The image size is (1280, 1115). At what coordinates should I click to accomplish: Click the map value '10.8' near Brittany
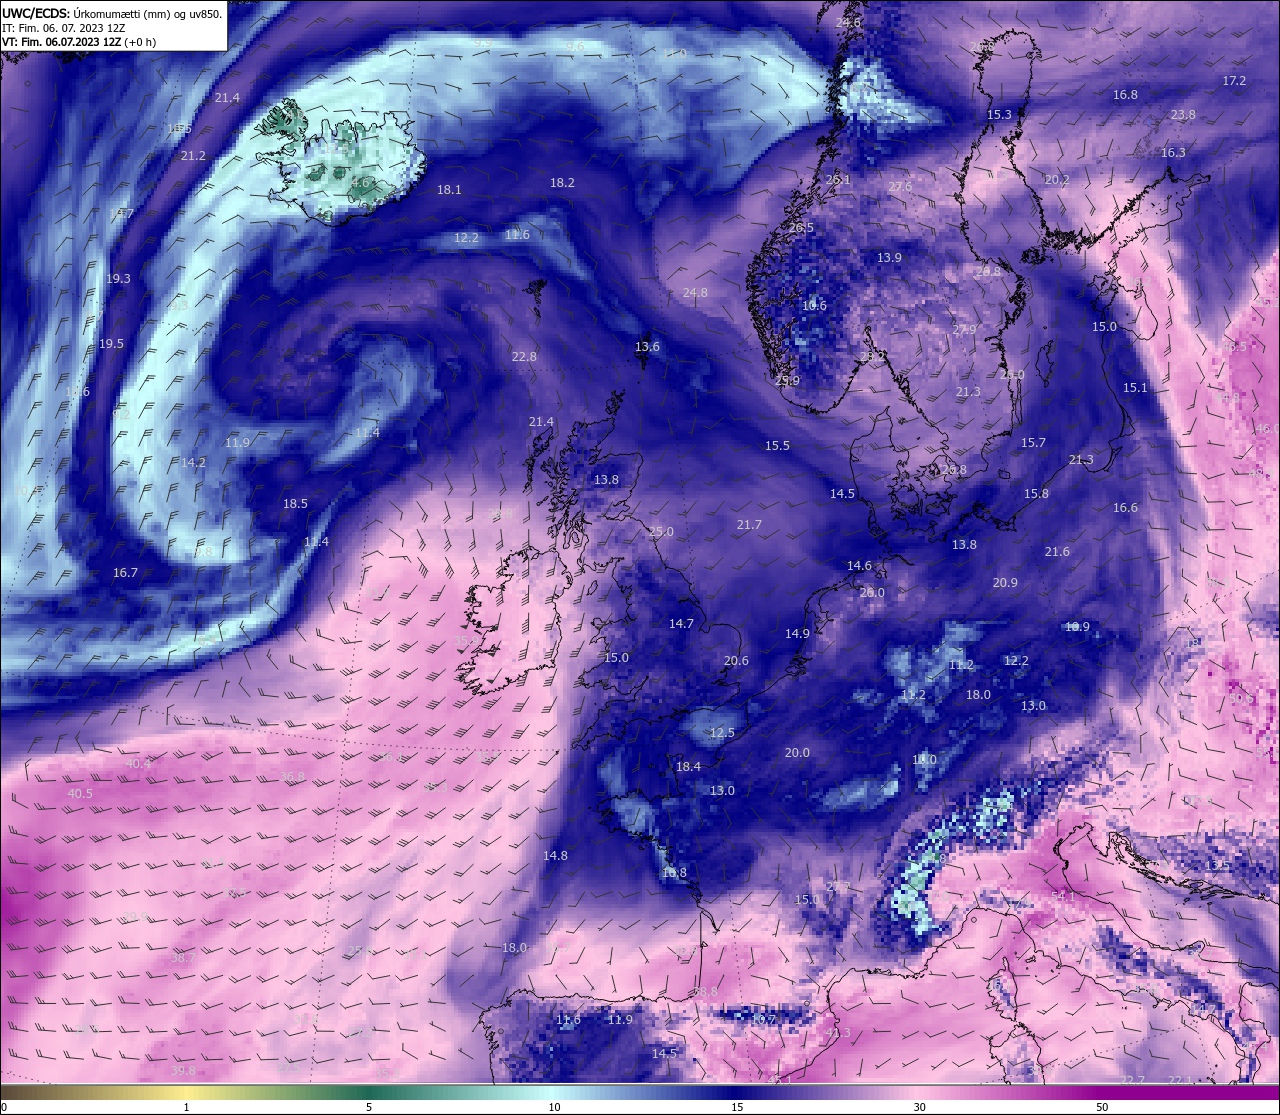click(674, 873)
